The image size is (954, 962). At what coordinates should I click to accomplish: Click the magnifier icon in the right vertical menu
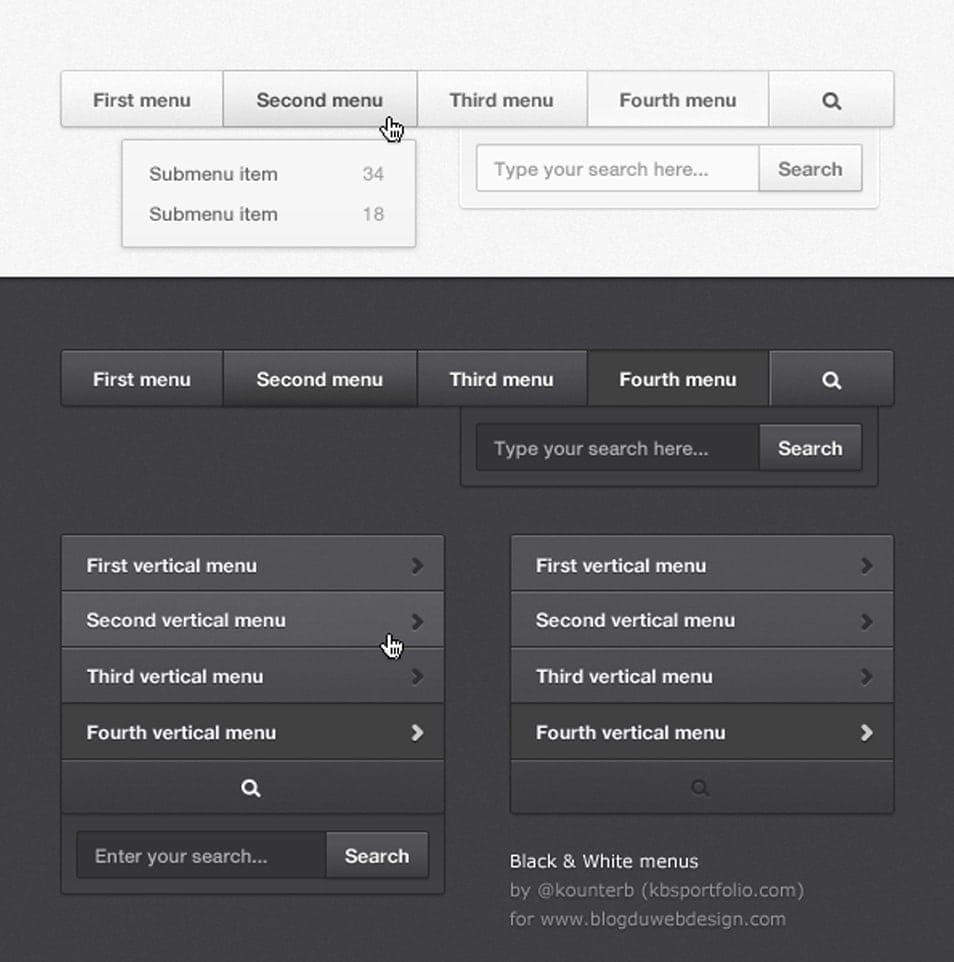tap(700, 787)
